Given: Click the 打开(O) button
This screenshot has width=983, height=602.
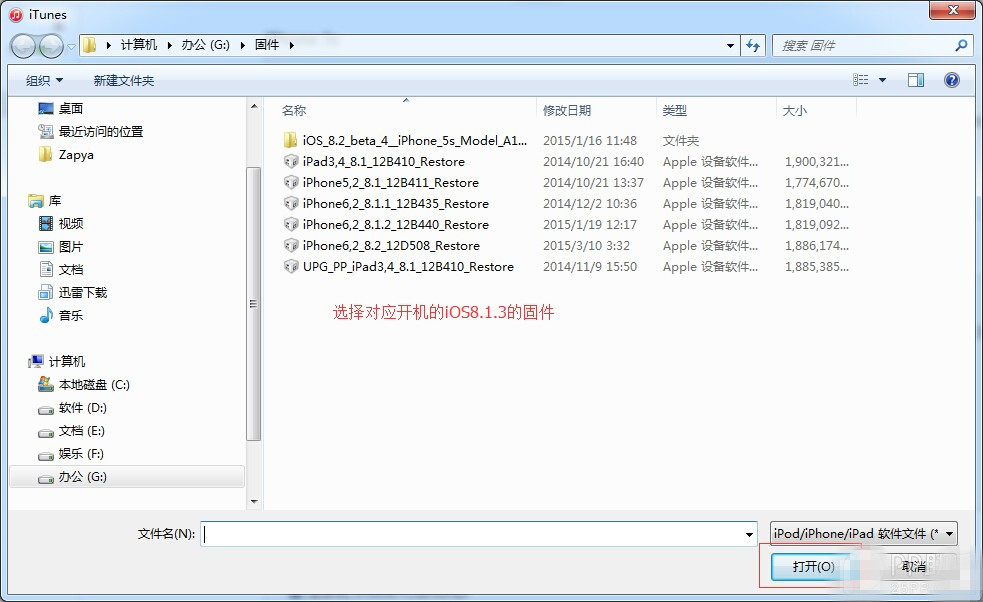Looking at the screenshot, I should pos(812,566).
